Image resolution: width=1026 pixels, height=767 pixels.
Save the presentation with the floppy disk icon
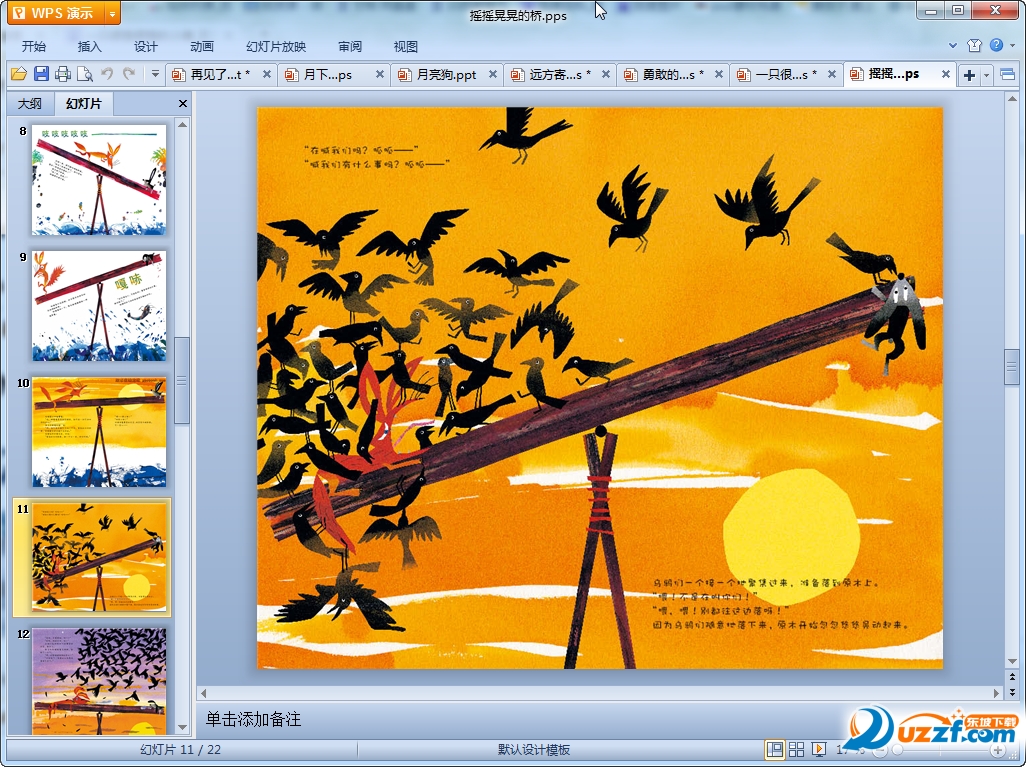tap(41, 74)
